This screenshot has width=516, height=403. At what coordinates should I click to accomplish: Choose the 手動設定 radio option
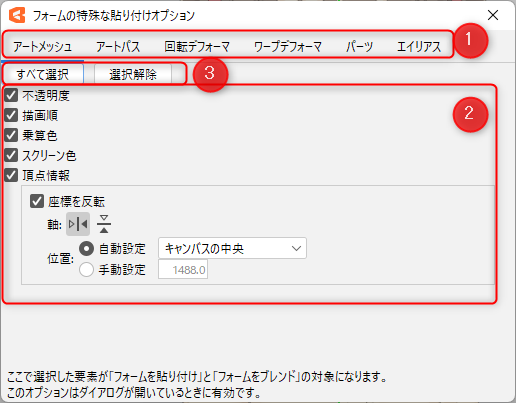pos(86,269)
